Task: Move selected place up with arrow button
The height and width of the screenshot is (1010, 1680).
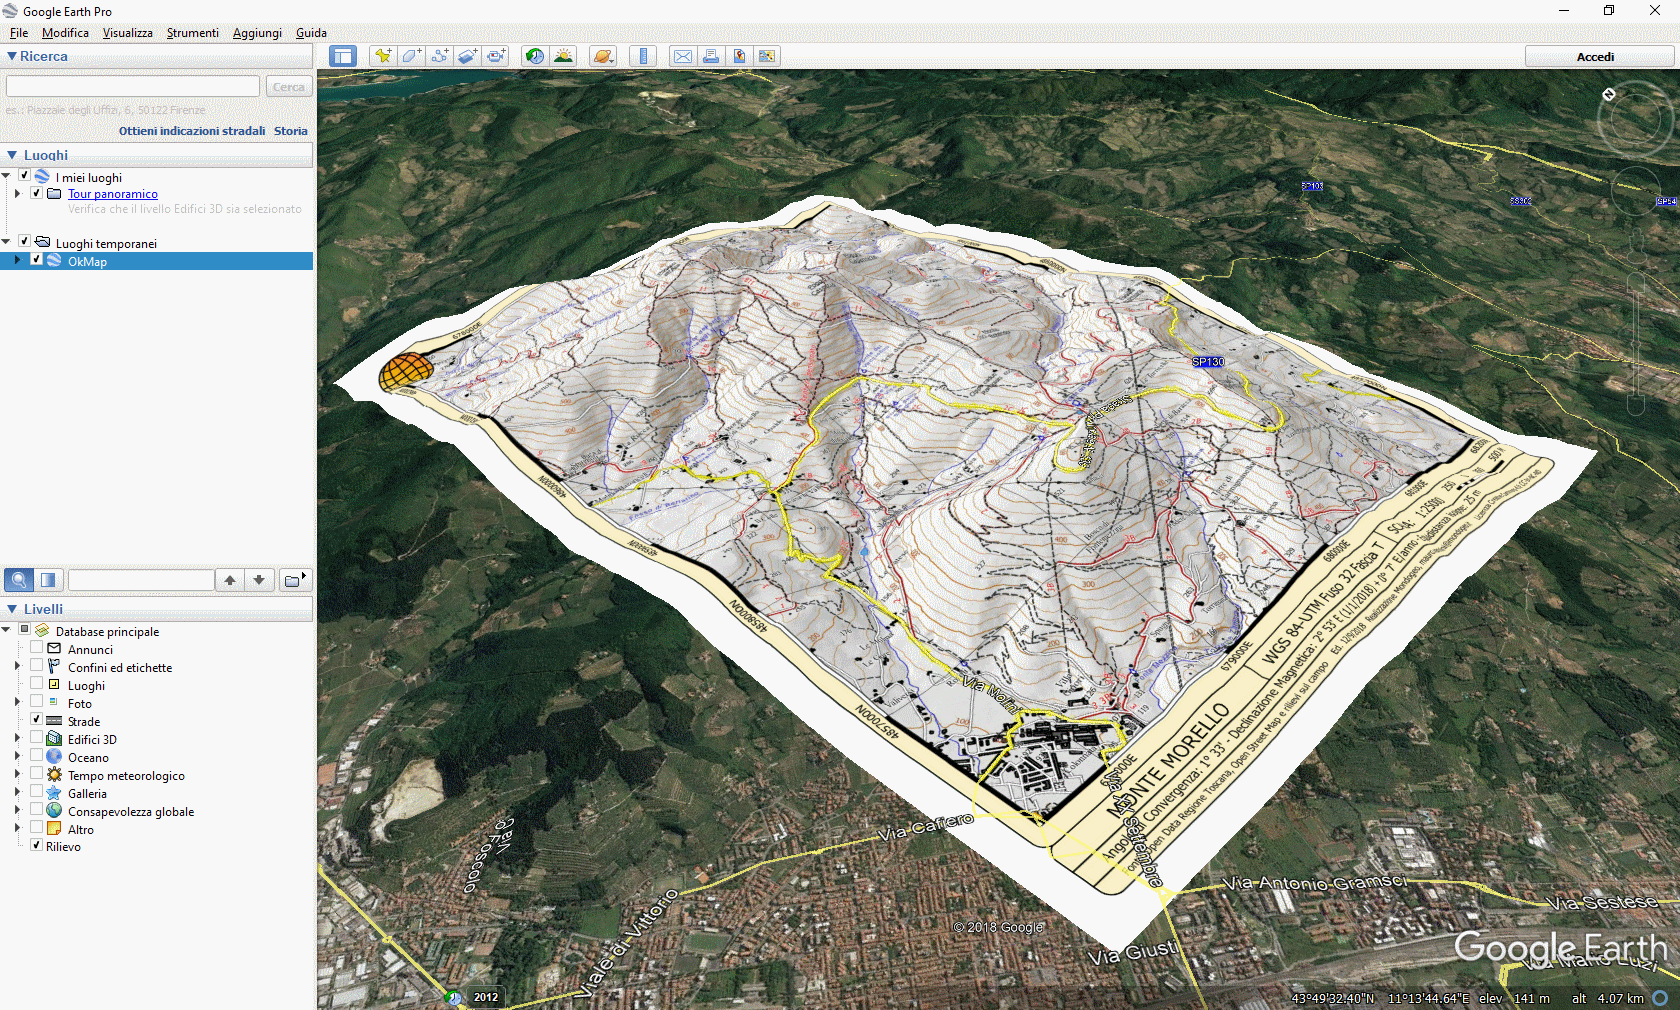Action: tap(230, 580)
